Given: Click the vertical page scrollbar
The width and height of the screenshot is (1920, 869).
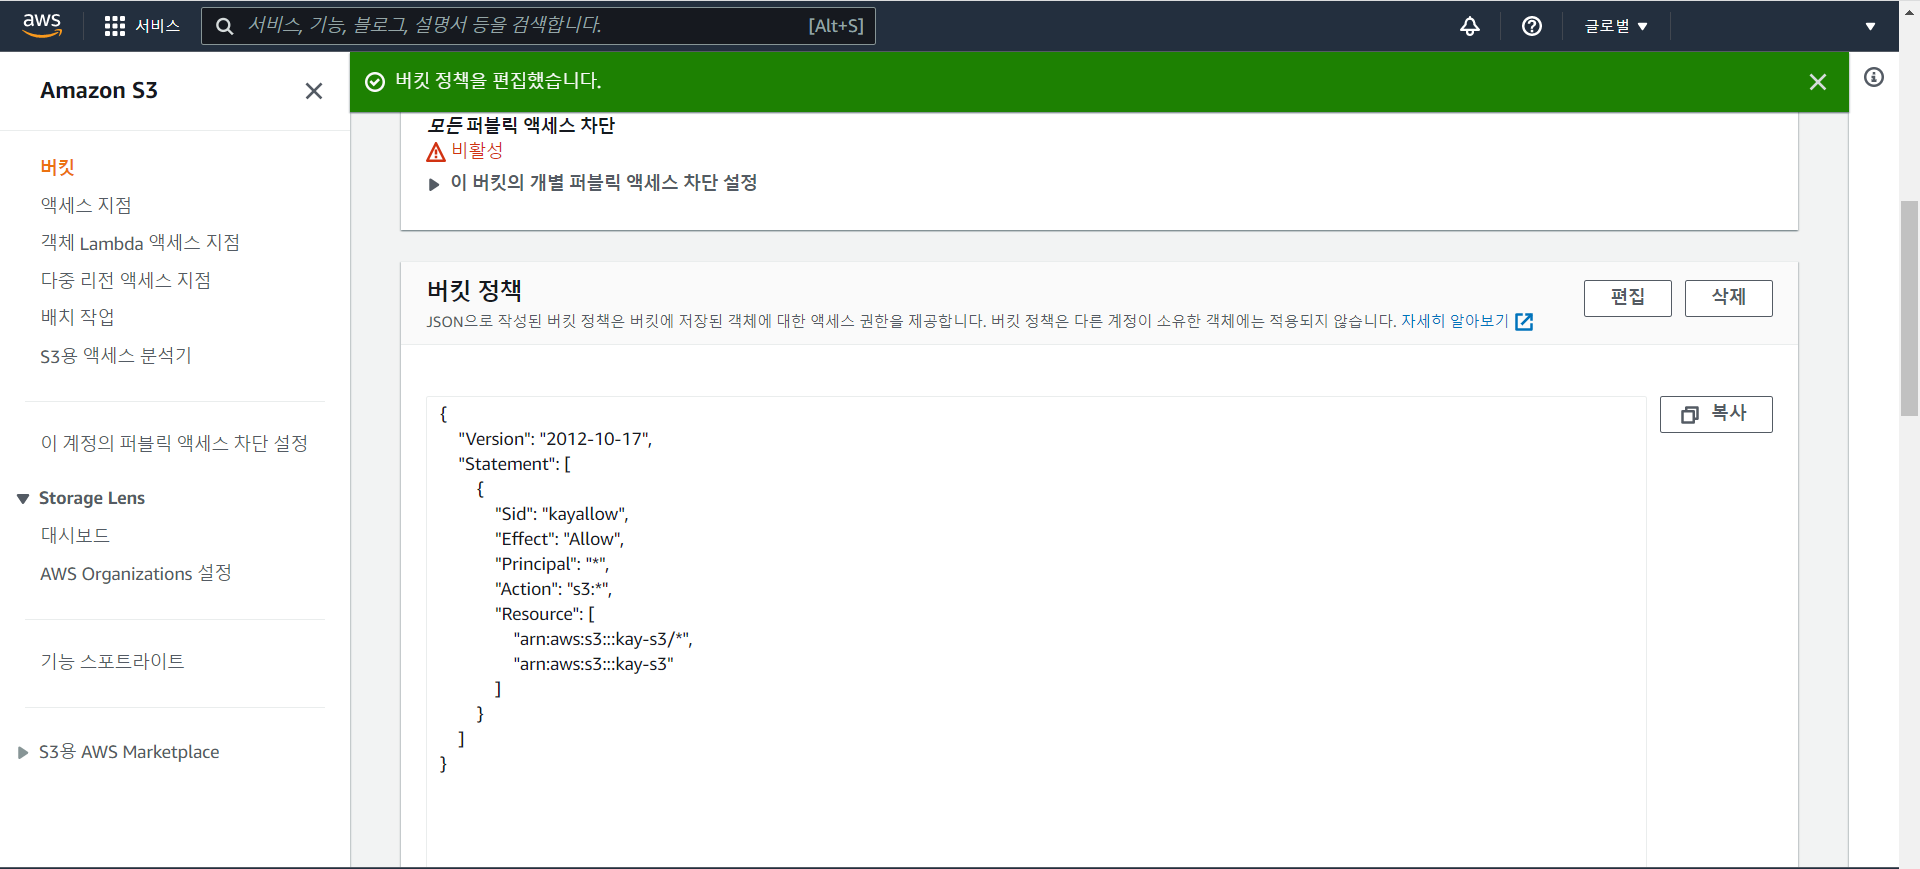Looking at the screenshot, I should [x=1909, y=308].
